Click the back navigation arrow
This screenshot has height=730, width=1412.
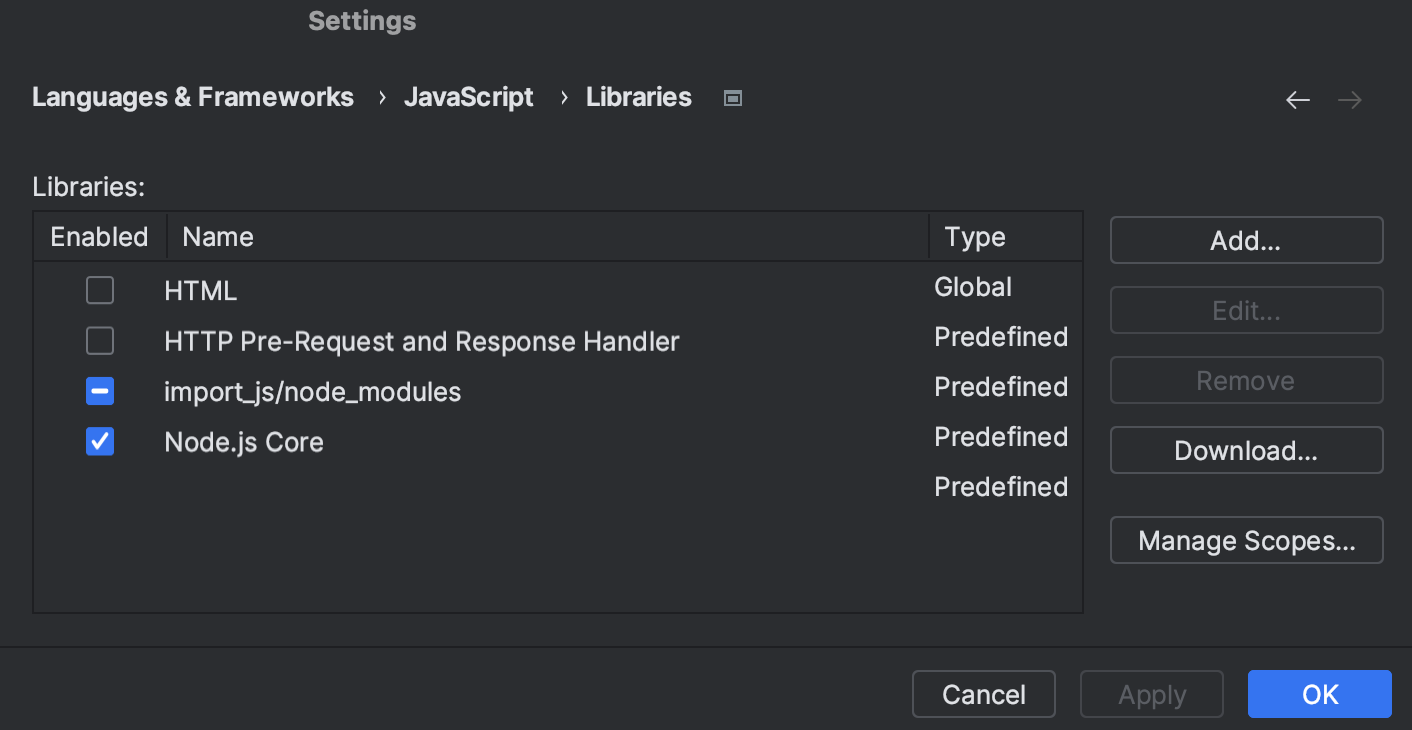tap(1297, 99)
